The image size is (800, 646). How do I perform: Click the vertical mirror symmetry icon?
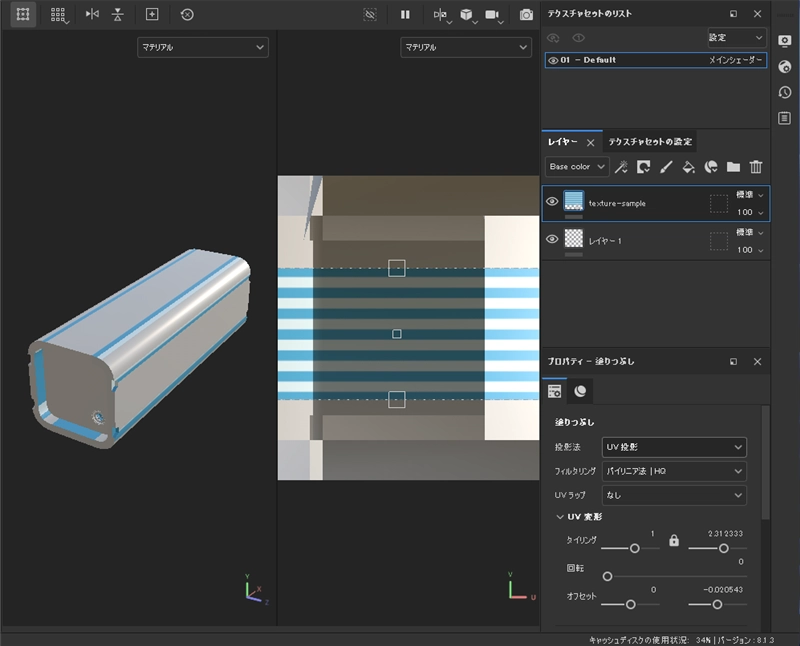(x=118, y=14)
